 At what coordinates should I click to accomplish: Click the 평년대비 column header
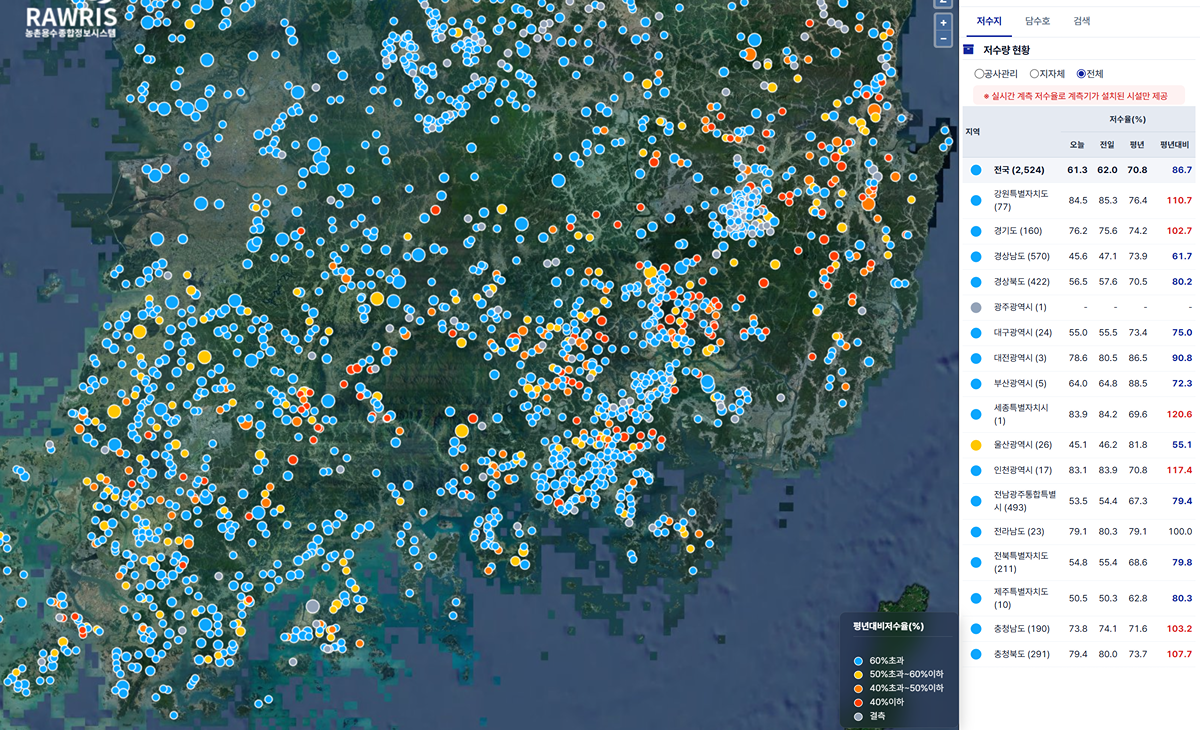click(1174, 145)
